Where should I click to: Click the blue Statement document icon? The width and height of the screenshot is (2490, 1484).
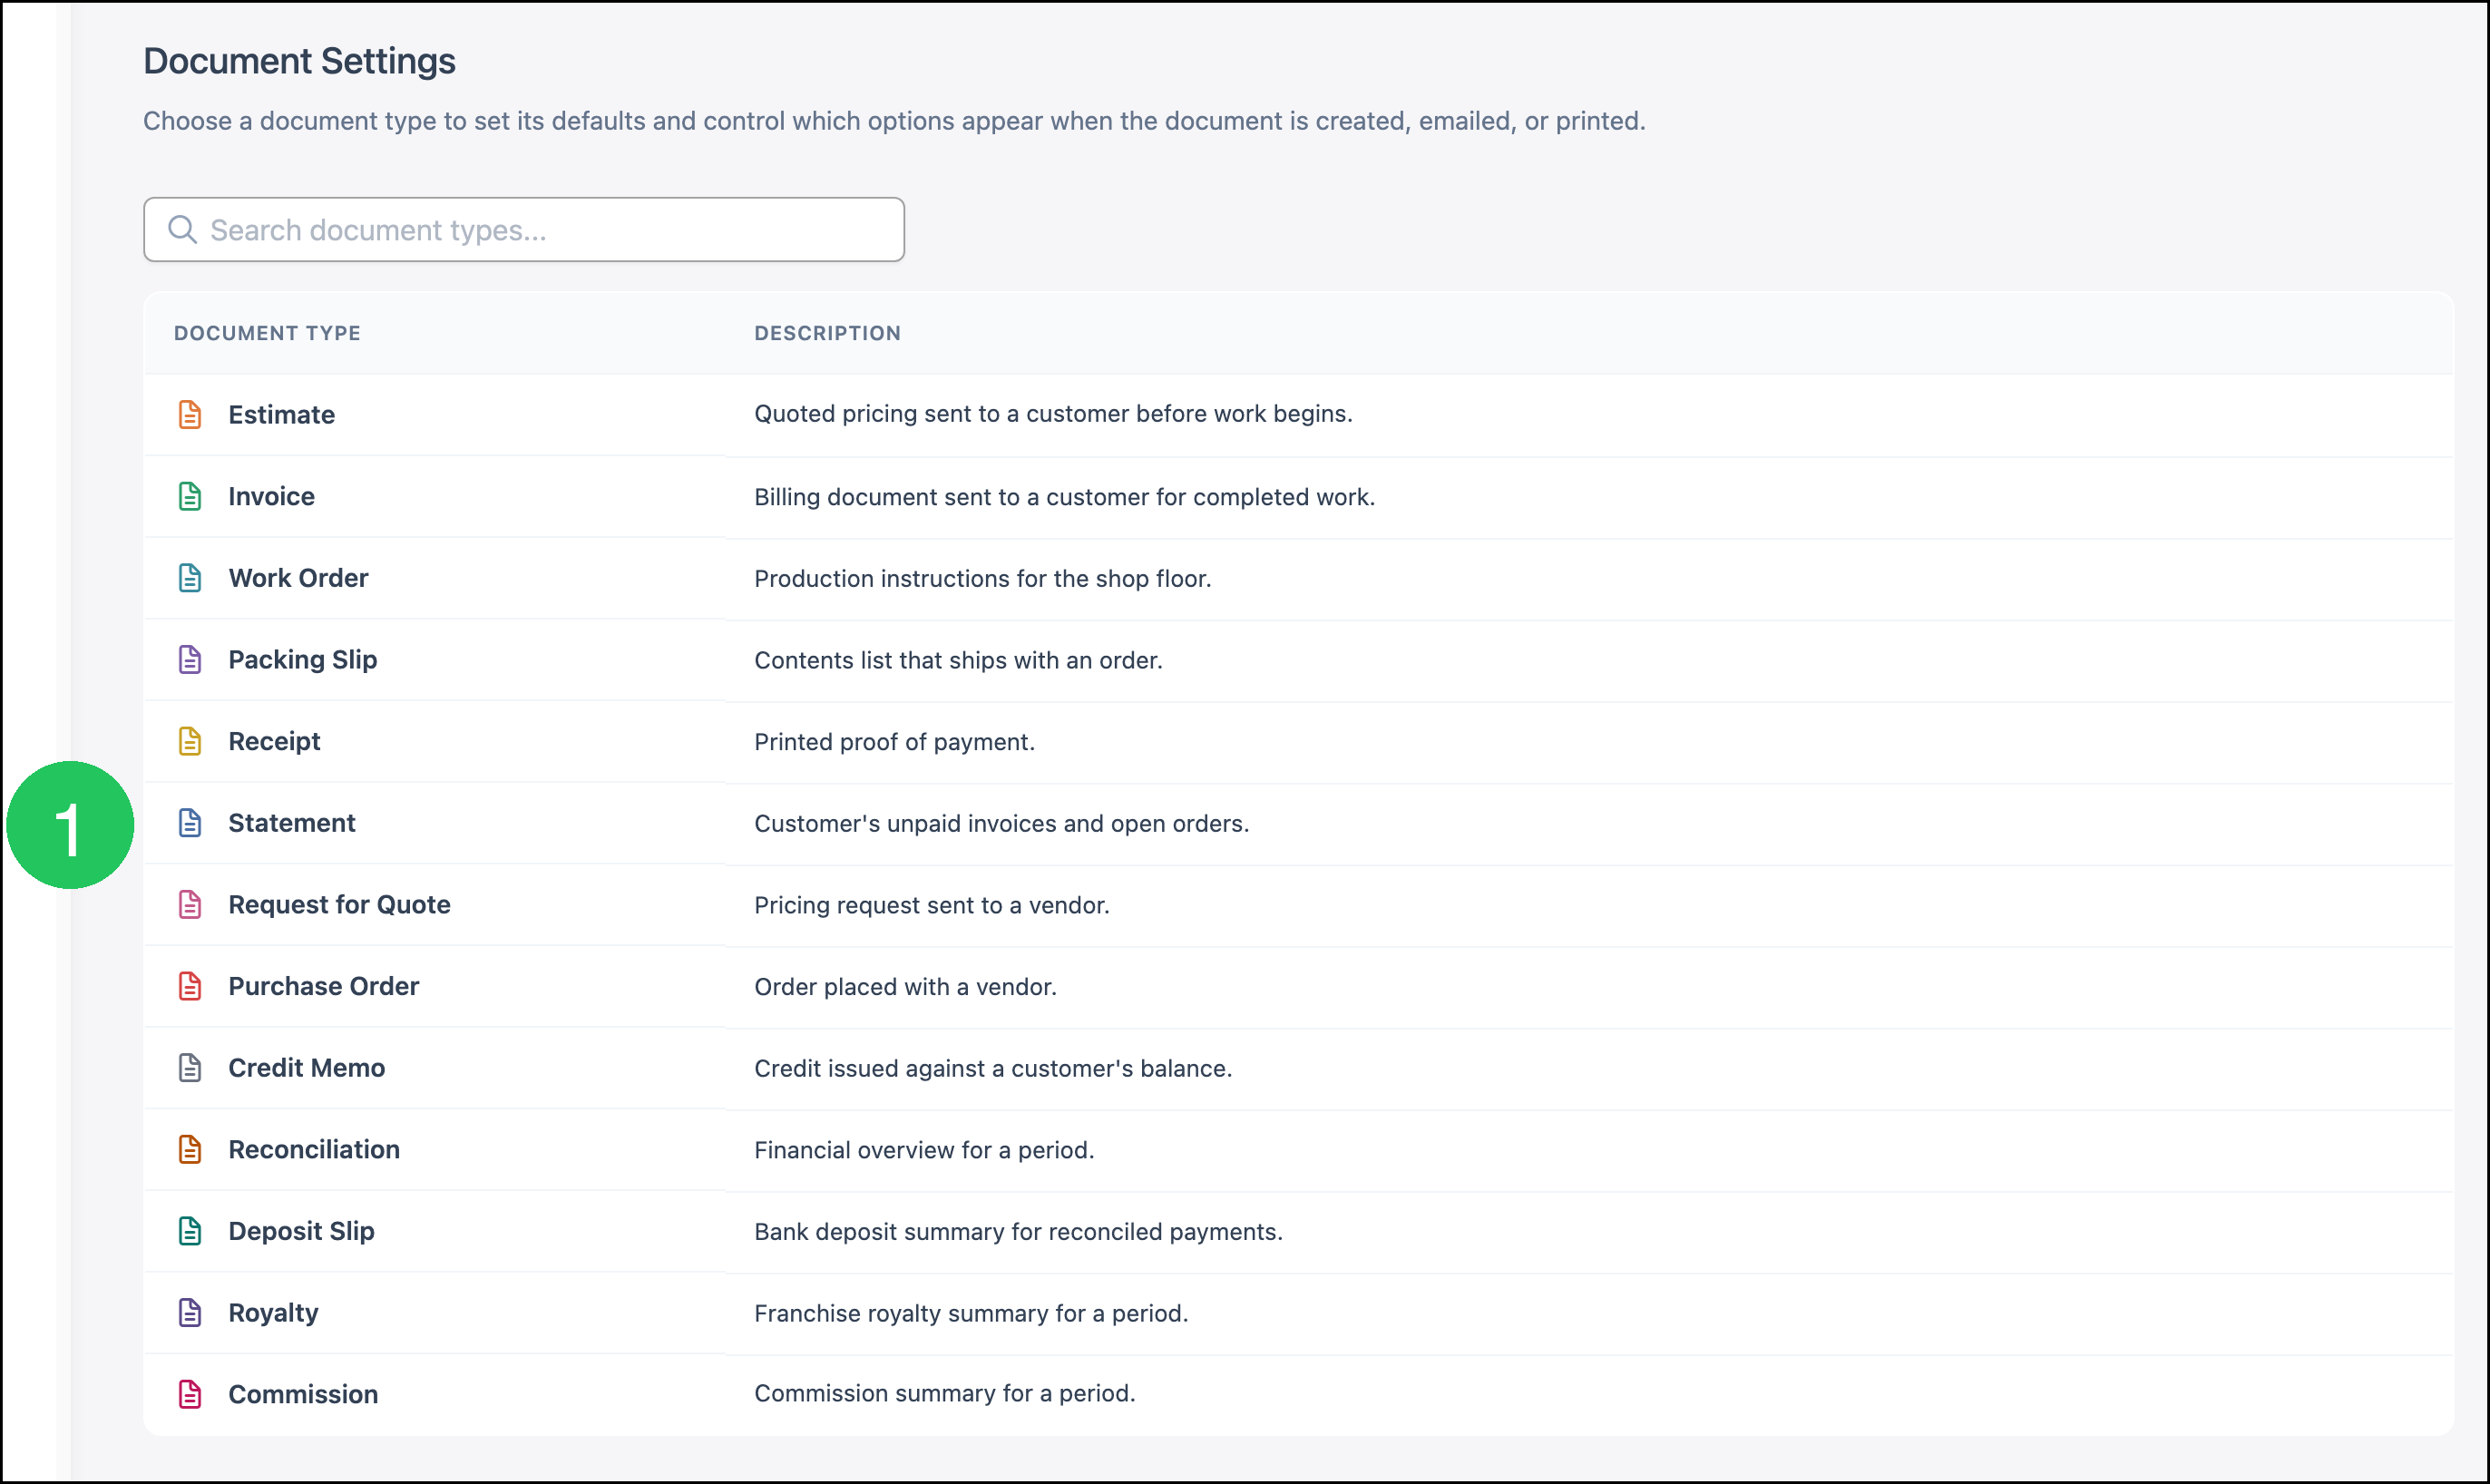pos(190,823)
